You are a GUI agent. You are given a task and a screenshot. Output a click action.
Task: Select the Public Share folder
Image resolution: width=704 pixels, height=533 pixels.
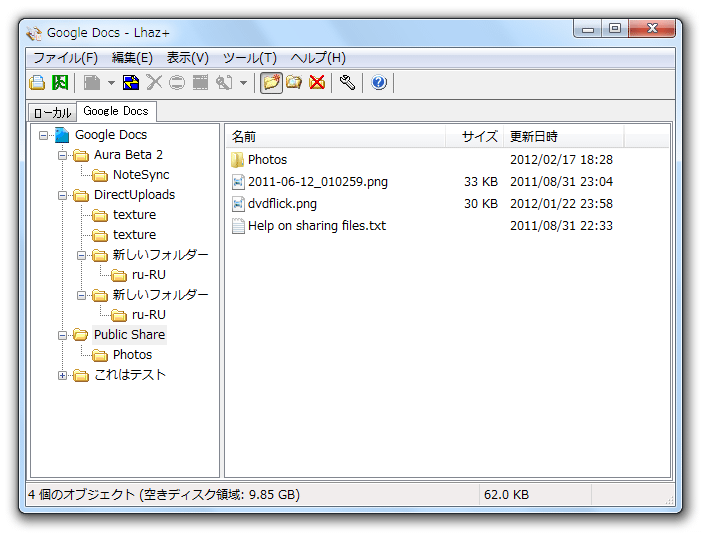pos(129,335)
